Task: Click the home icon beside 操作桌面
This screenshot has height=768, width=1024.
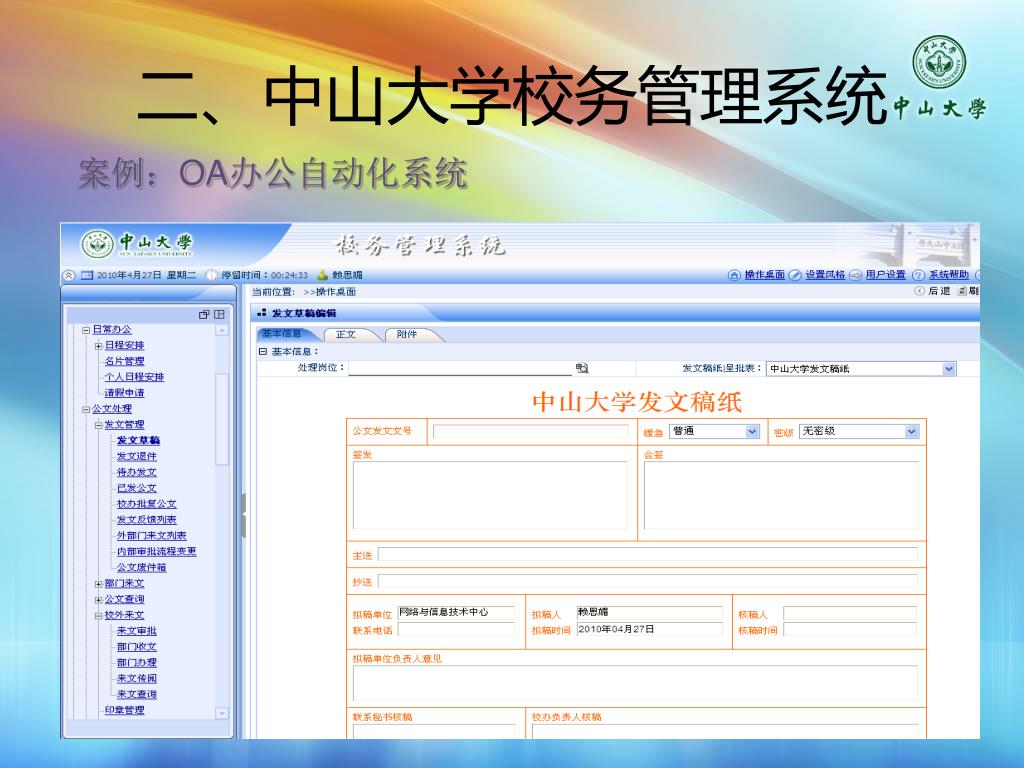Action: [x=735, y=276]
